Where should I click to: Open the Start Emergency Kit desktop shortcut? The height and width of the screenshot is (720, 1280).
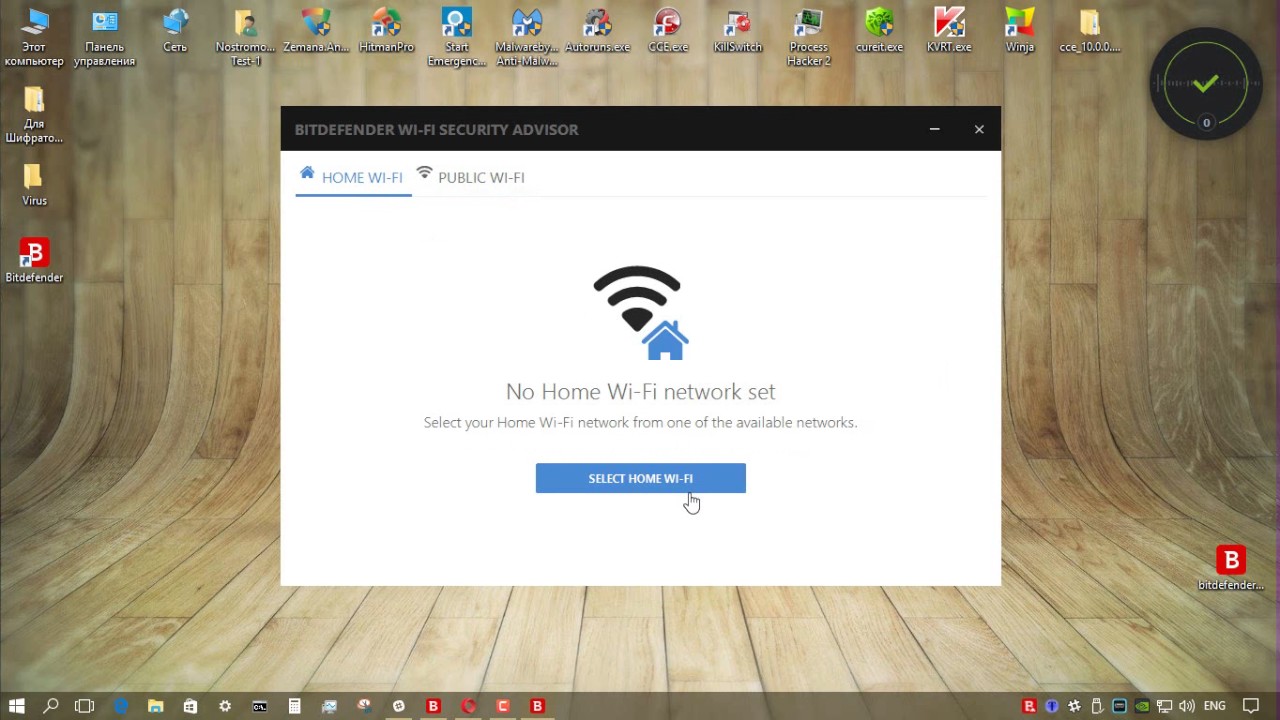[457, 36]
